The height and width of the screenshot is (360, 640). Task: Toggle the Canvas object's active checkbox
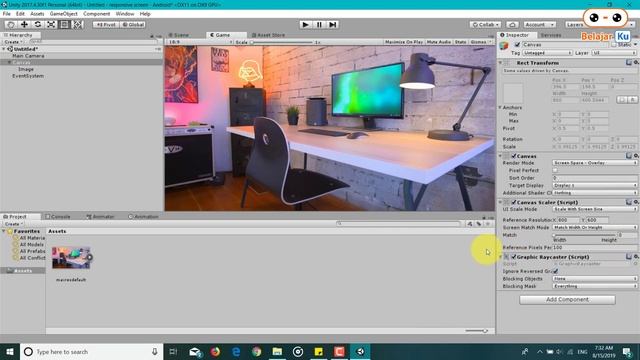(517, 44)
